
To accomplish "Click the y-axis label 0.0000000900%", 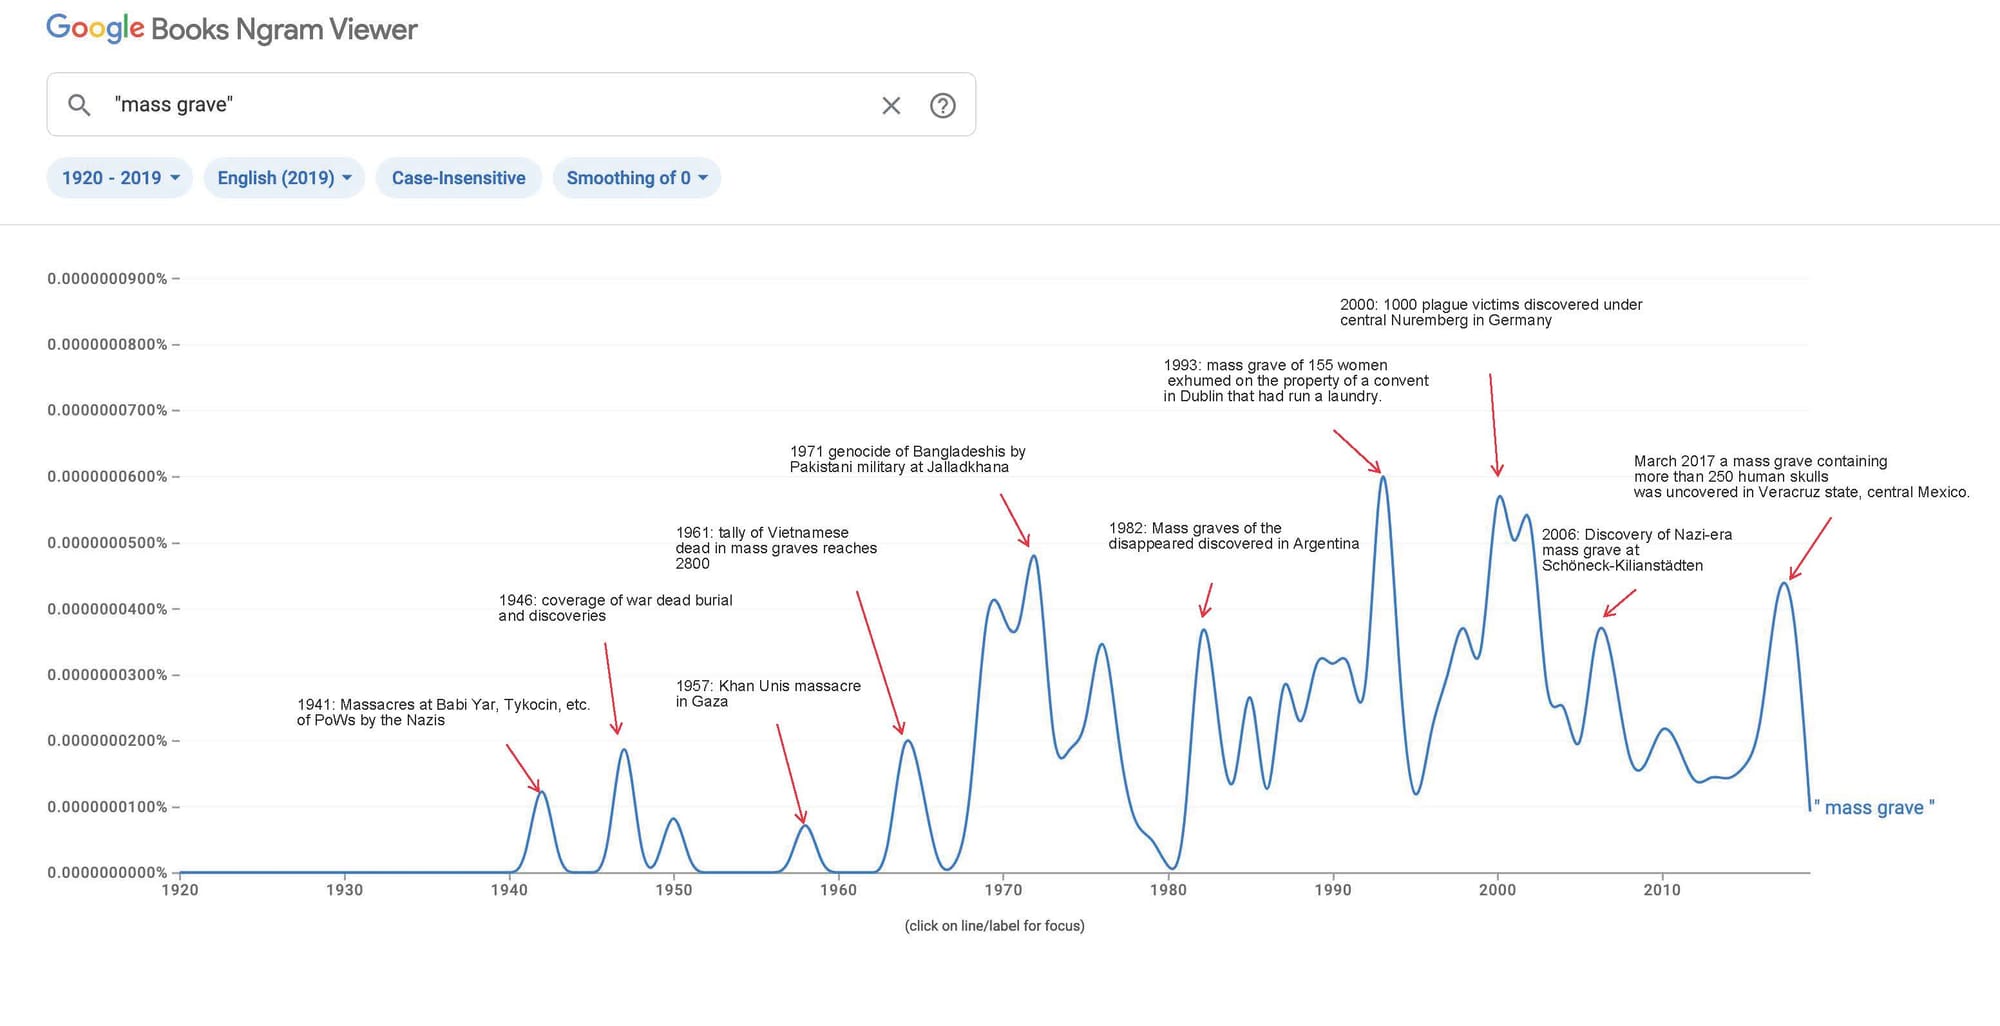I will click(x=107, y=278).
